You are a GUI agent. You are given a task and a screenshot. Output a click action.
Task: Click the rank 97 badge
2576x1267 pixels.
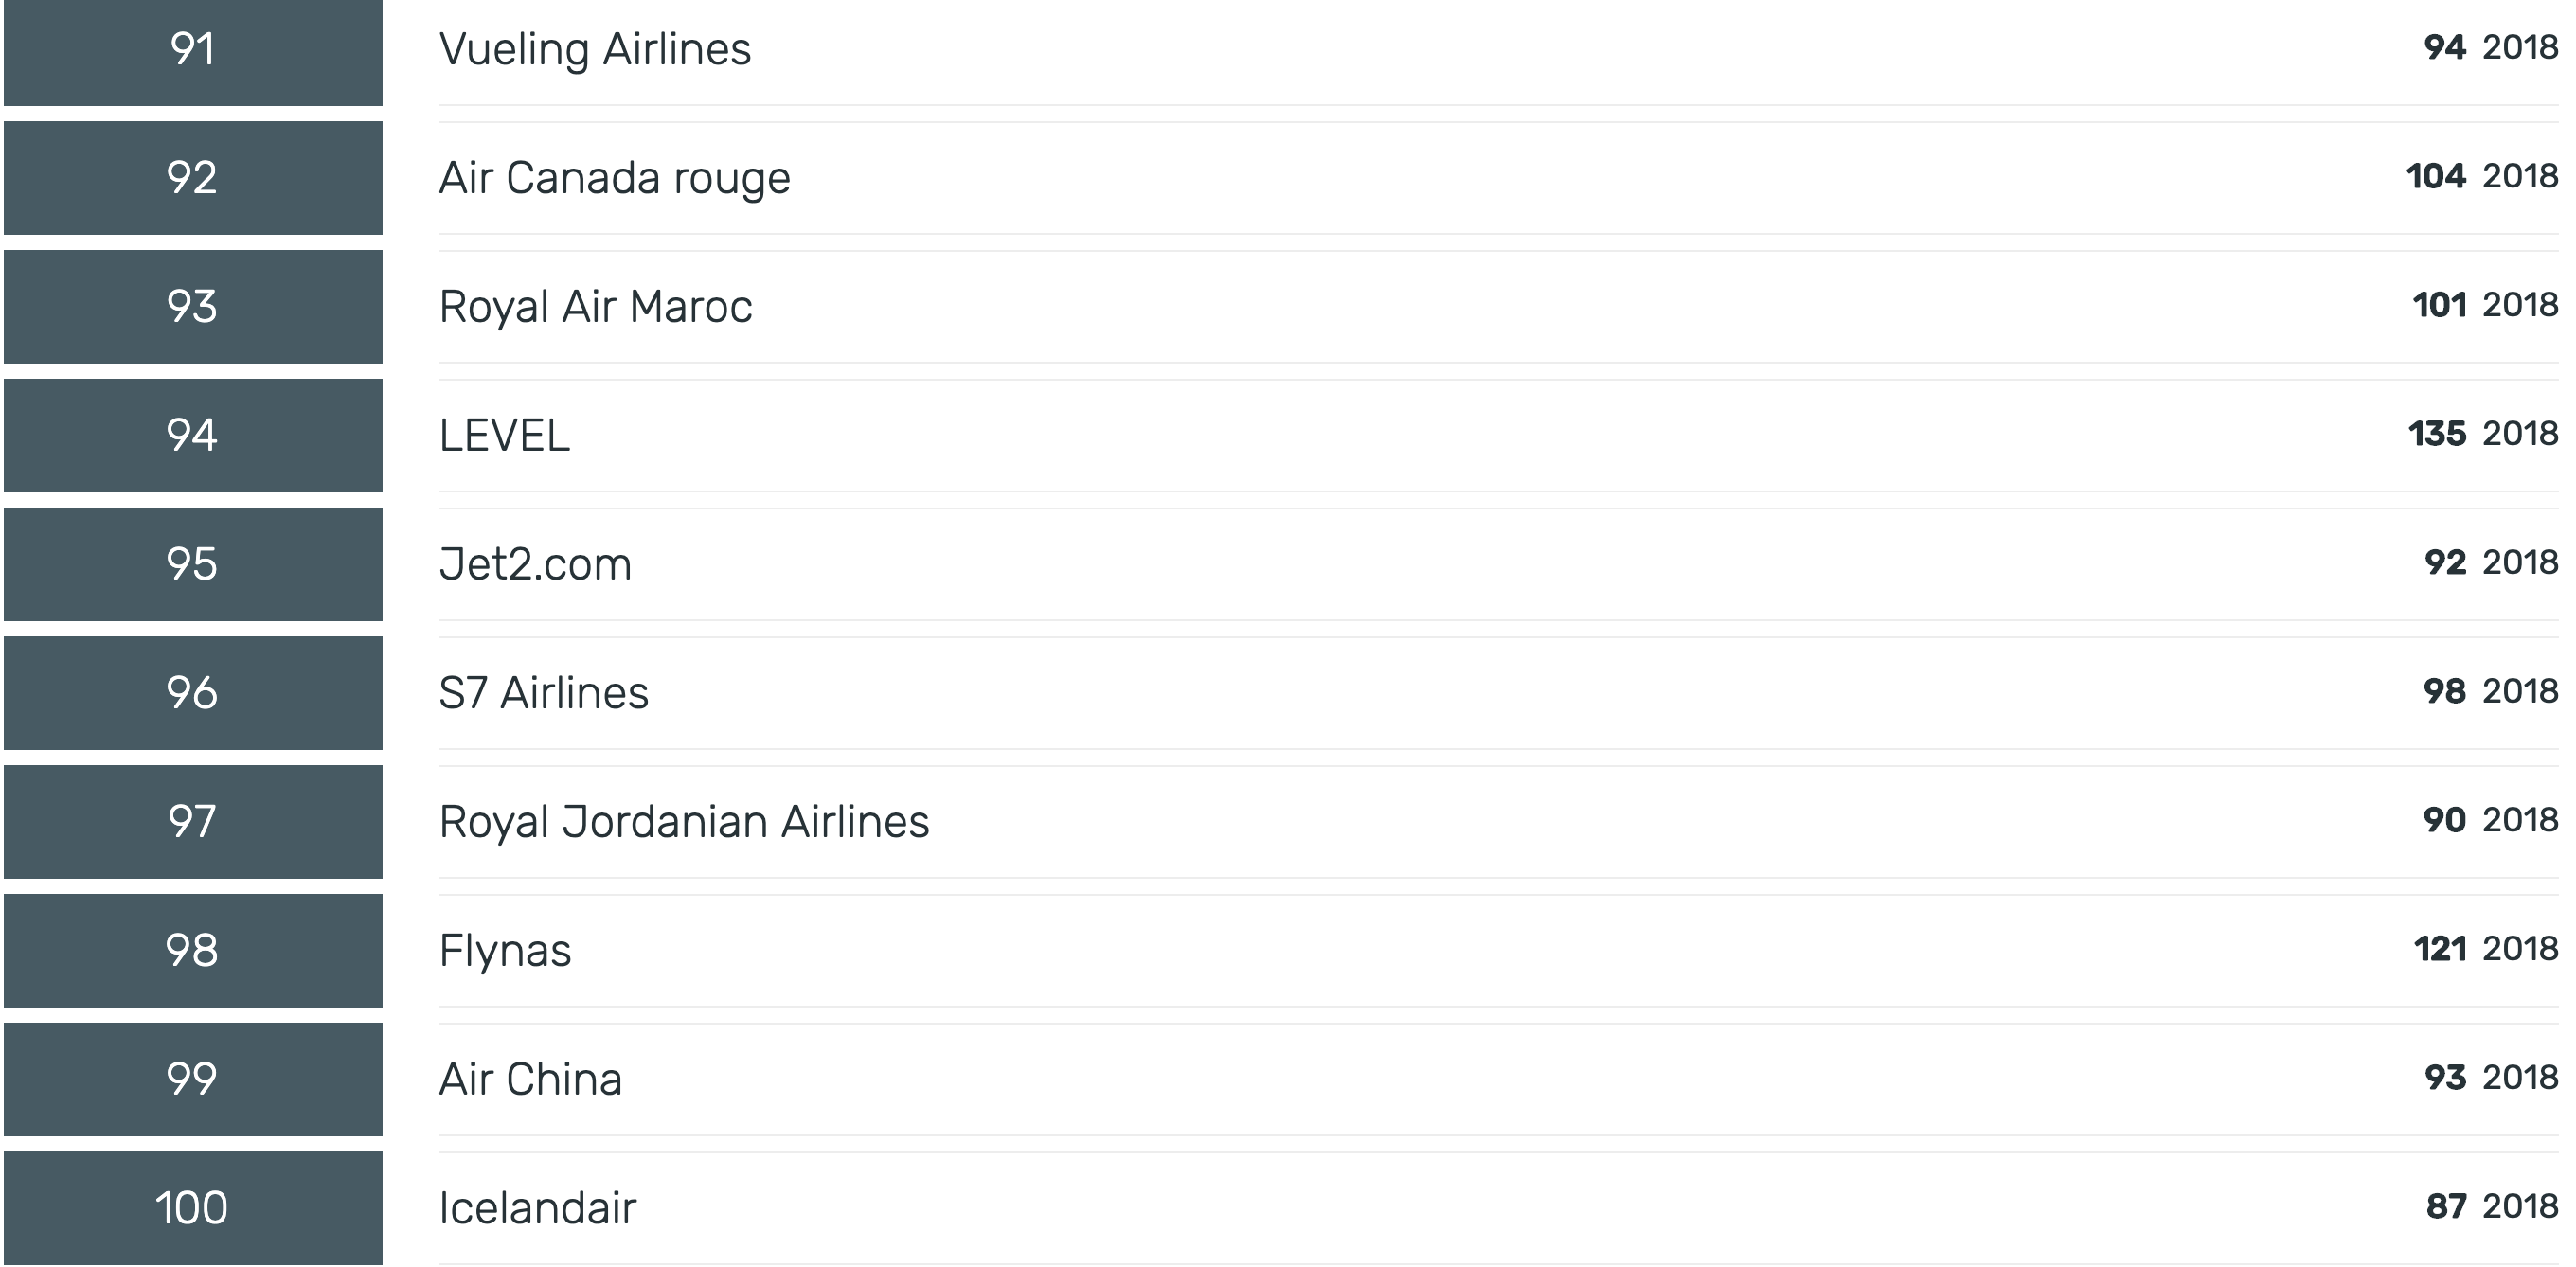193,822
